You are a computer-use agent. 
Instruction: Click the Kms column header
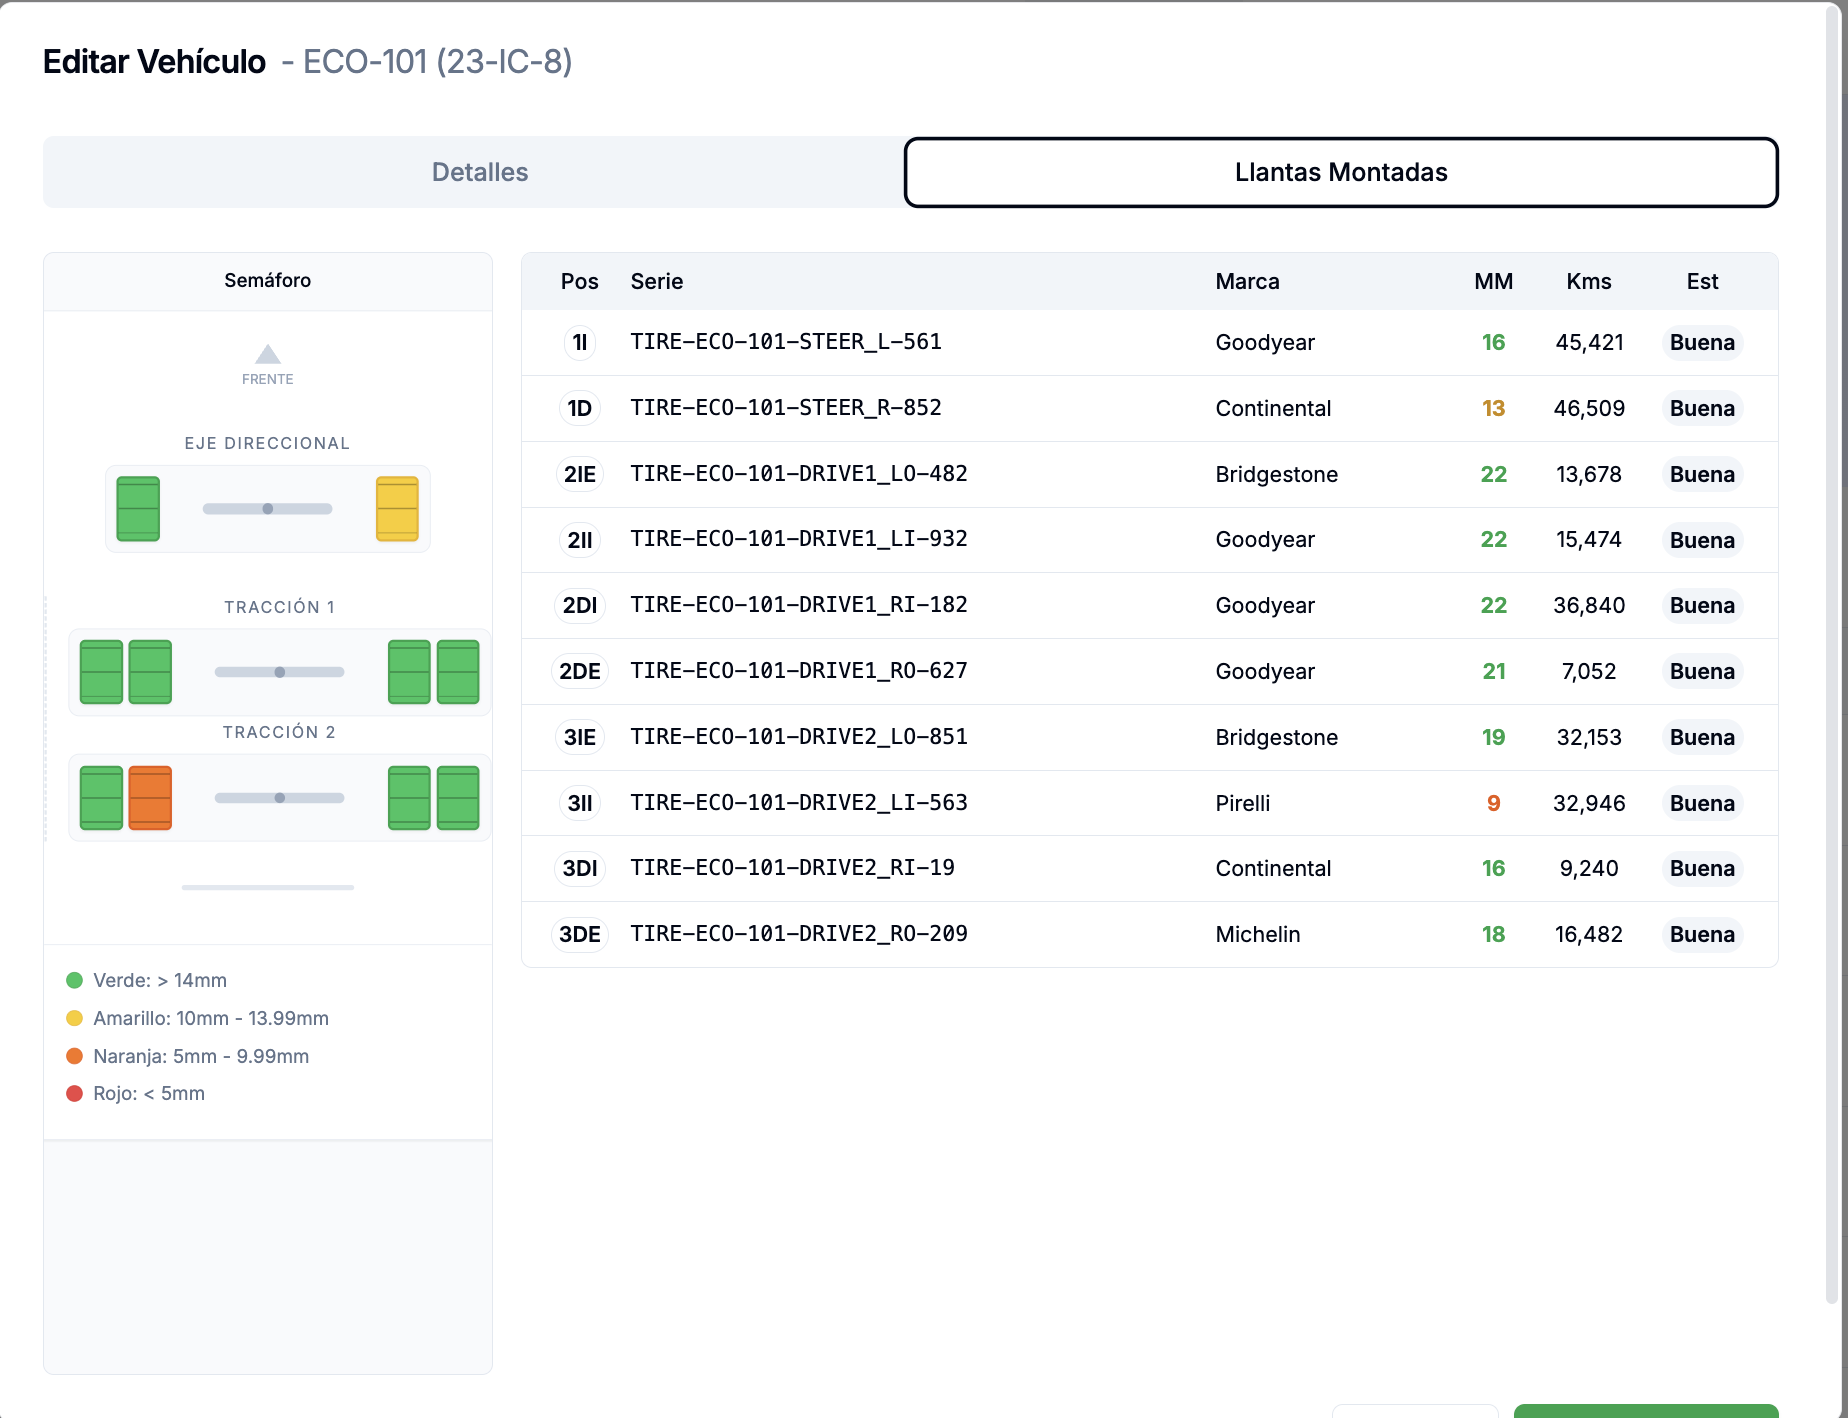click(x=1589, y=282)
